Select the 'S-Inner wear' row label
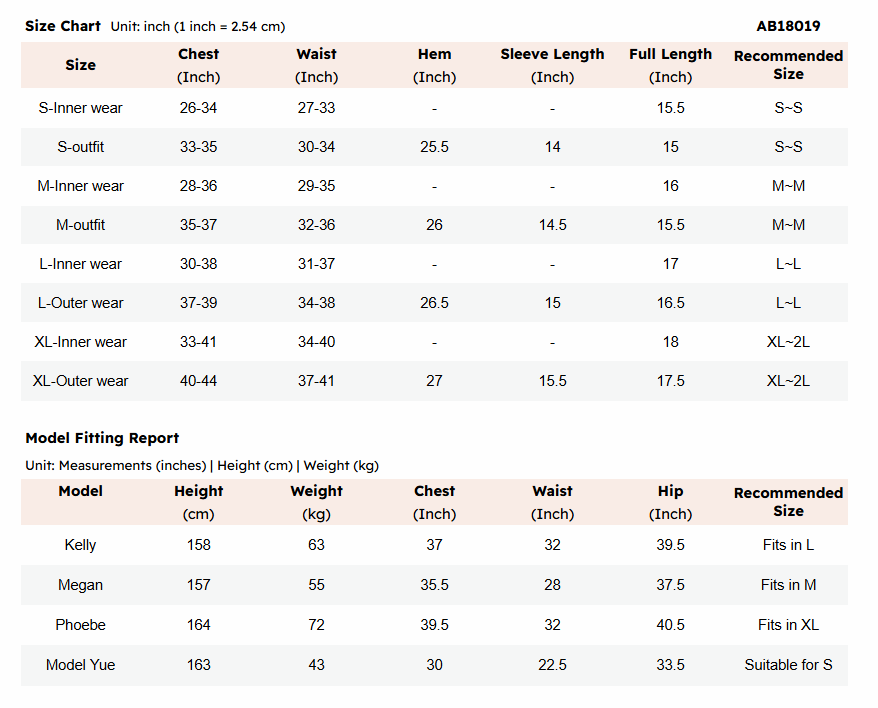Screen dimensions: 878x708 tap(81, 108)
